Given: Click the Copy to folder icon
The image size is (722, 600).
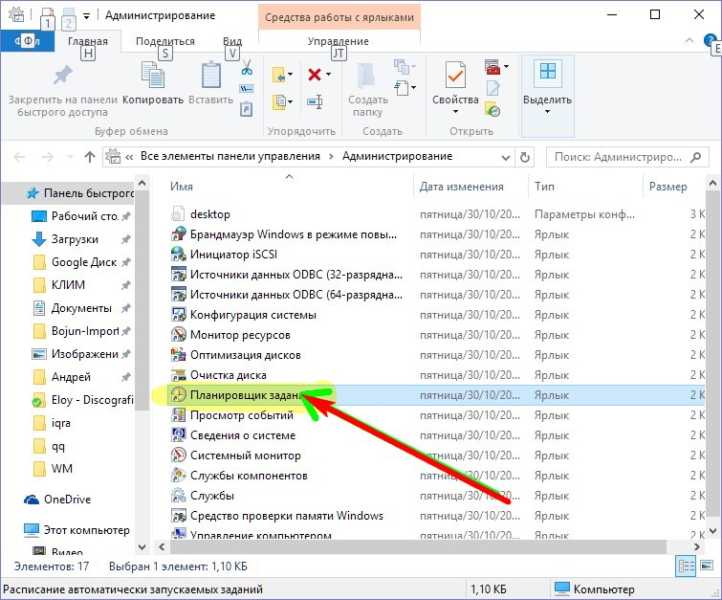Looking at the screenshot, I should pyautogui.click(x=279, y=102).
